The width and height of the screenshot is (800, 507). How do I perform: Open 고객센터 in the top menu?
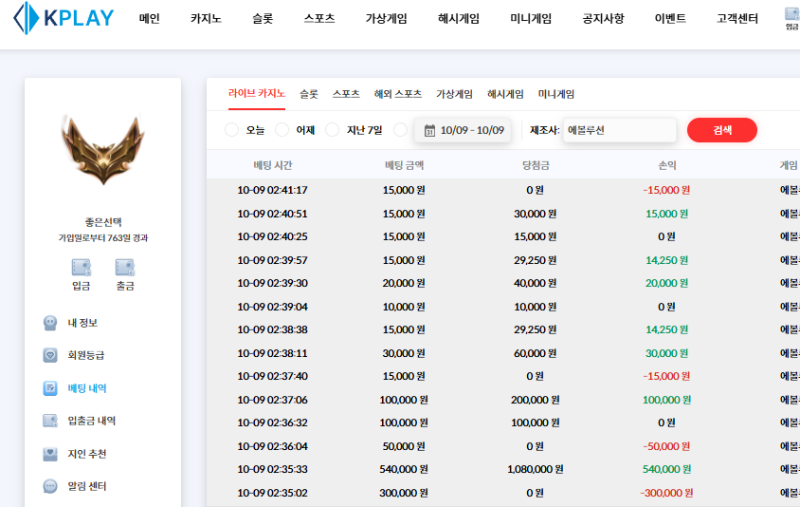pyautogui.click(x=737, y=19)
